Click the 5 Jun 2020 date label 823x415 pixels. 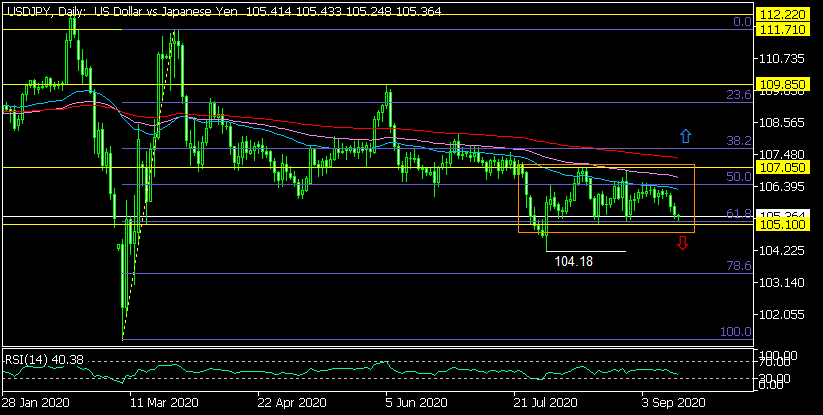click(417, 403)
